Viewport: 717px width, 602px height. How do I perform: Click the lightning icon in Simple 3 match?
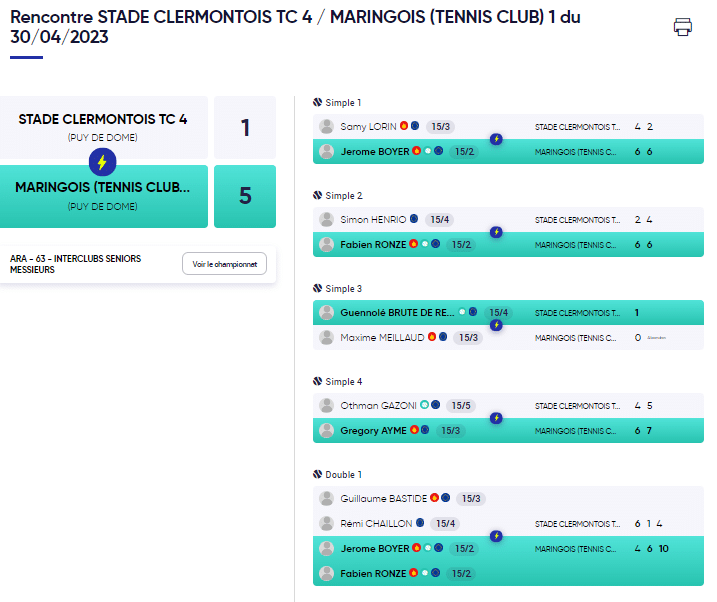coord(496,325)
